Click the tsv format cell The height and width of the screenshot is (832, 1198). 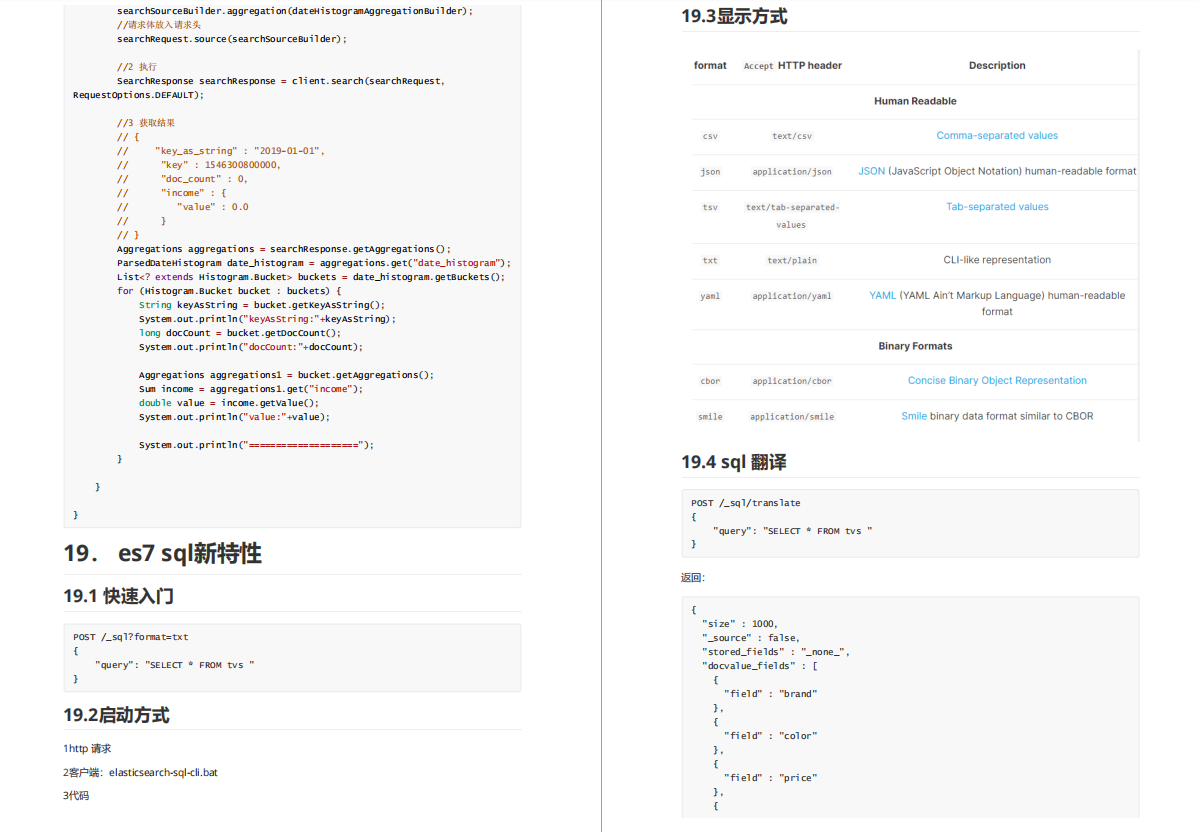710,207
